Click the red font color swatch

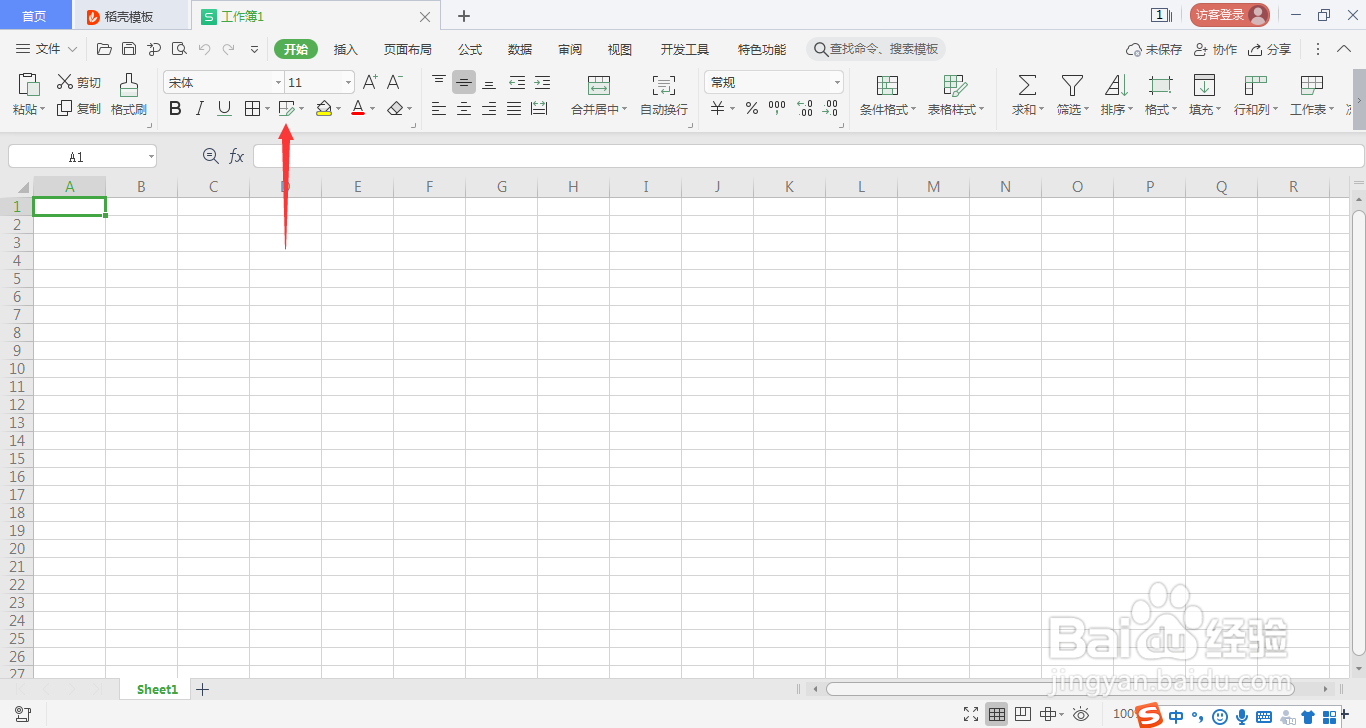point(358,109)
